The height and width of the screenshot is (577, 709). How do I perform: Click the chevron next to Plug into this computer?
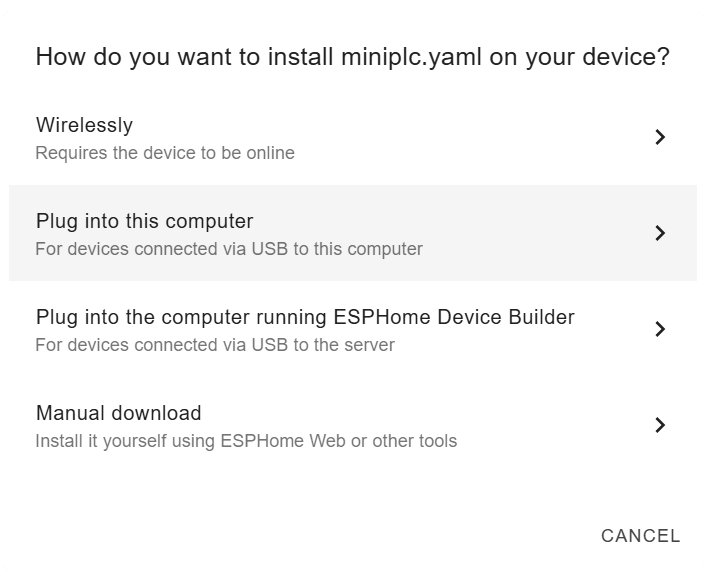pos(660,233)
